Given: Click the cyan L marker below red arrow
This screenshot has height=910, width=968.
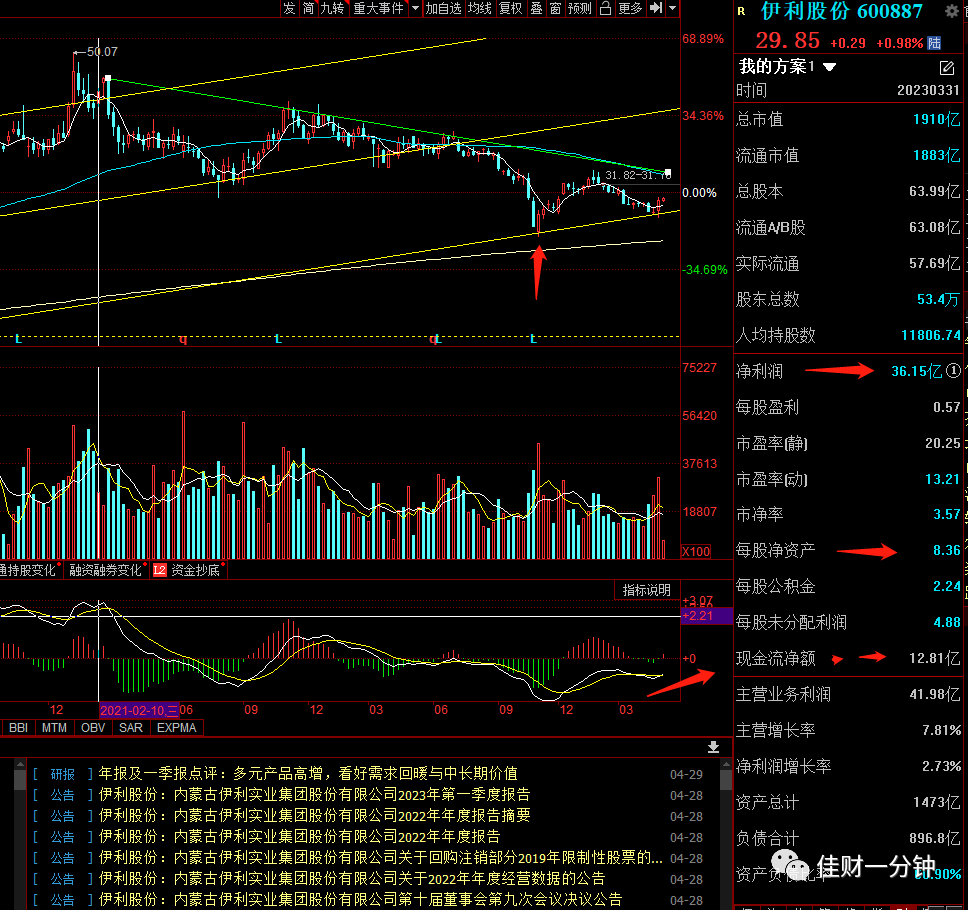Looking at the screenshot, I should (533, 339).
